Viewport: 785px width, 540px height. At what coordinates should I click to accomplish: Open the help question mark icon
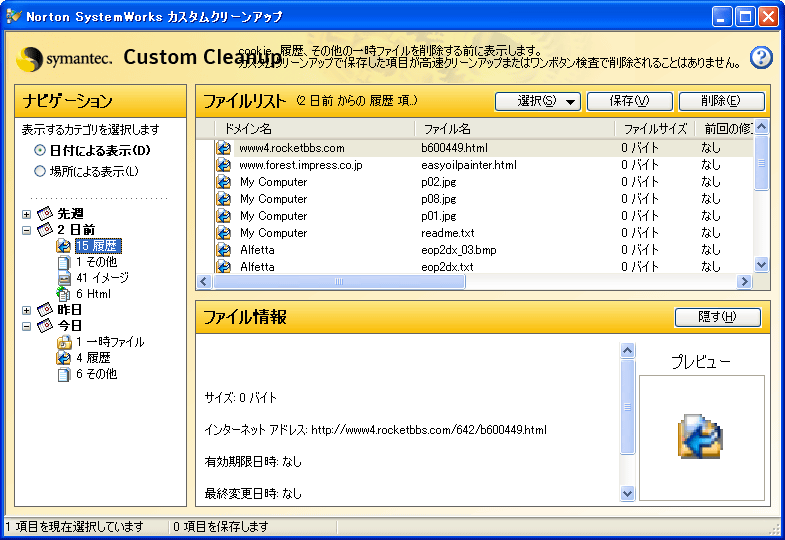[761, 58]
